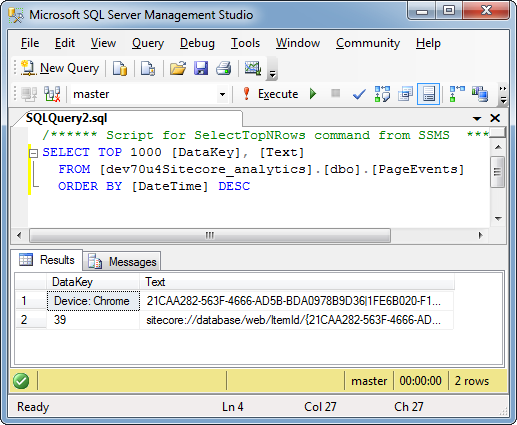Maximize the Management Studio window

pyautogui.click(x=449, y=11)
